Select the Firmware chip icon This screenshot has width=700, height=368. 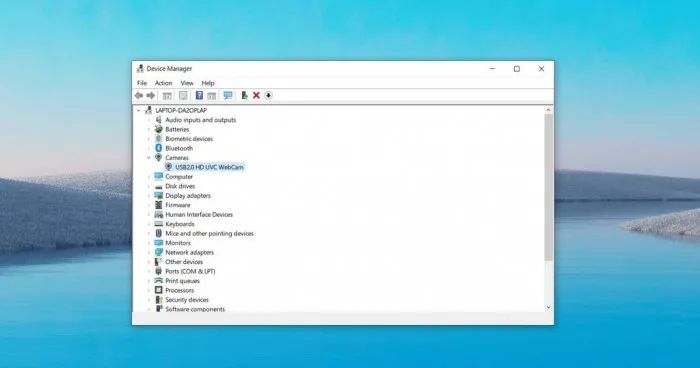pos(158,205)
